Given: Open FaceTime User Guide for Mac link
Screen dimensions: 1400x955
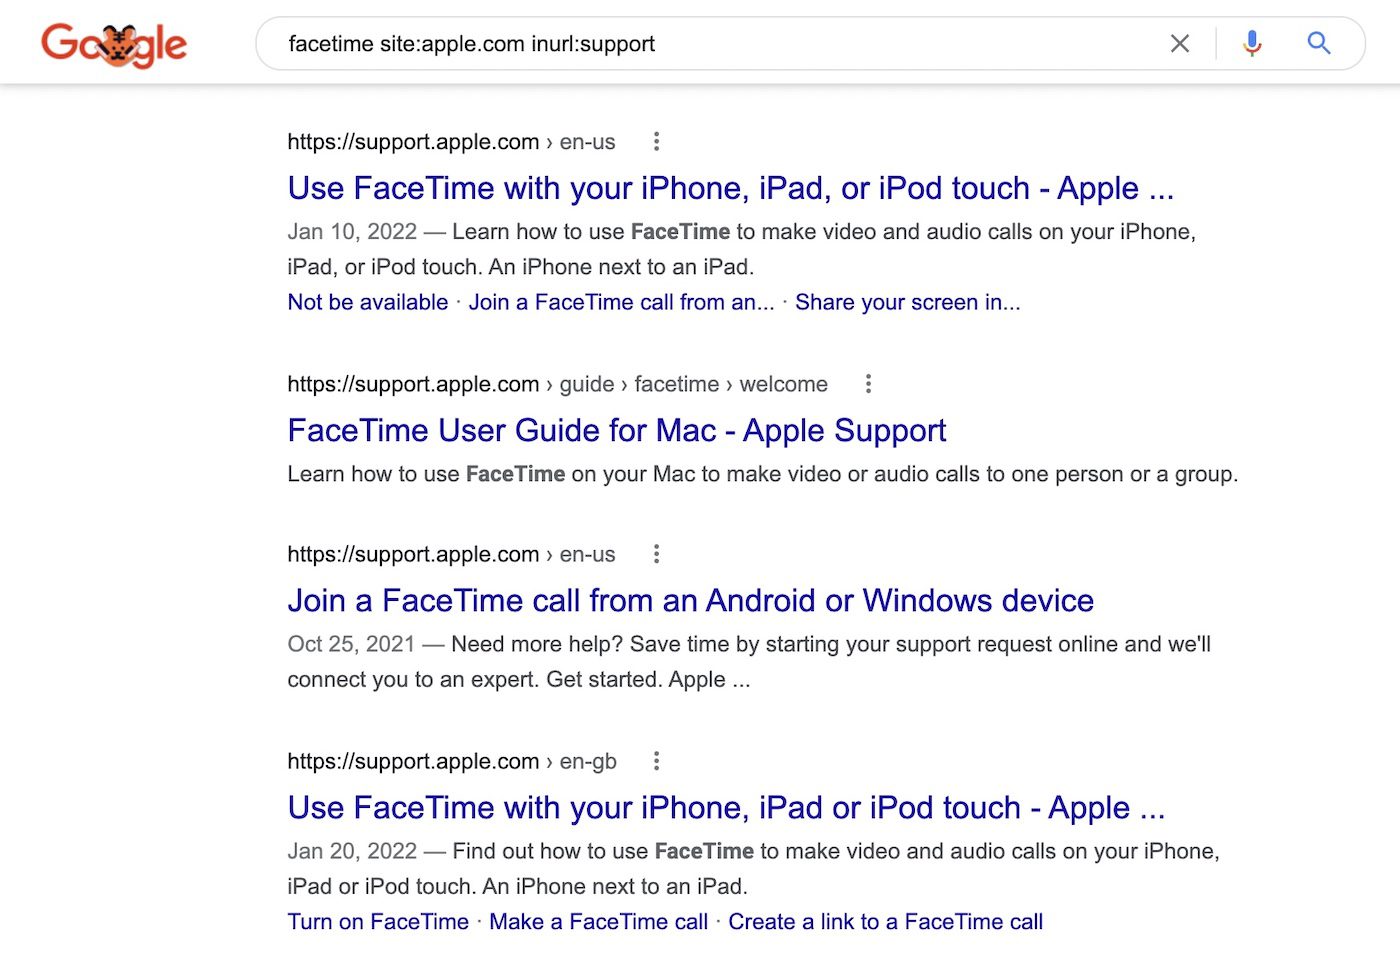Looking at the screenshot, I should (x=616, y=430).
